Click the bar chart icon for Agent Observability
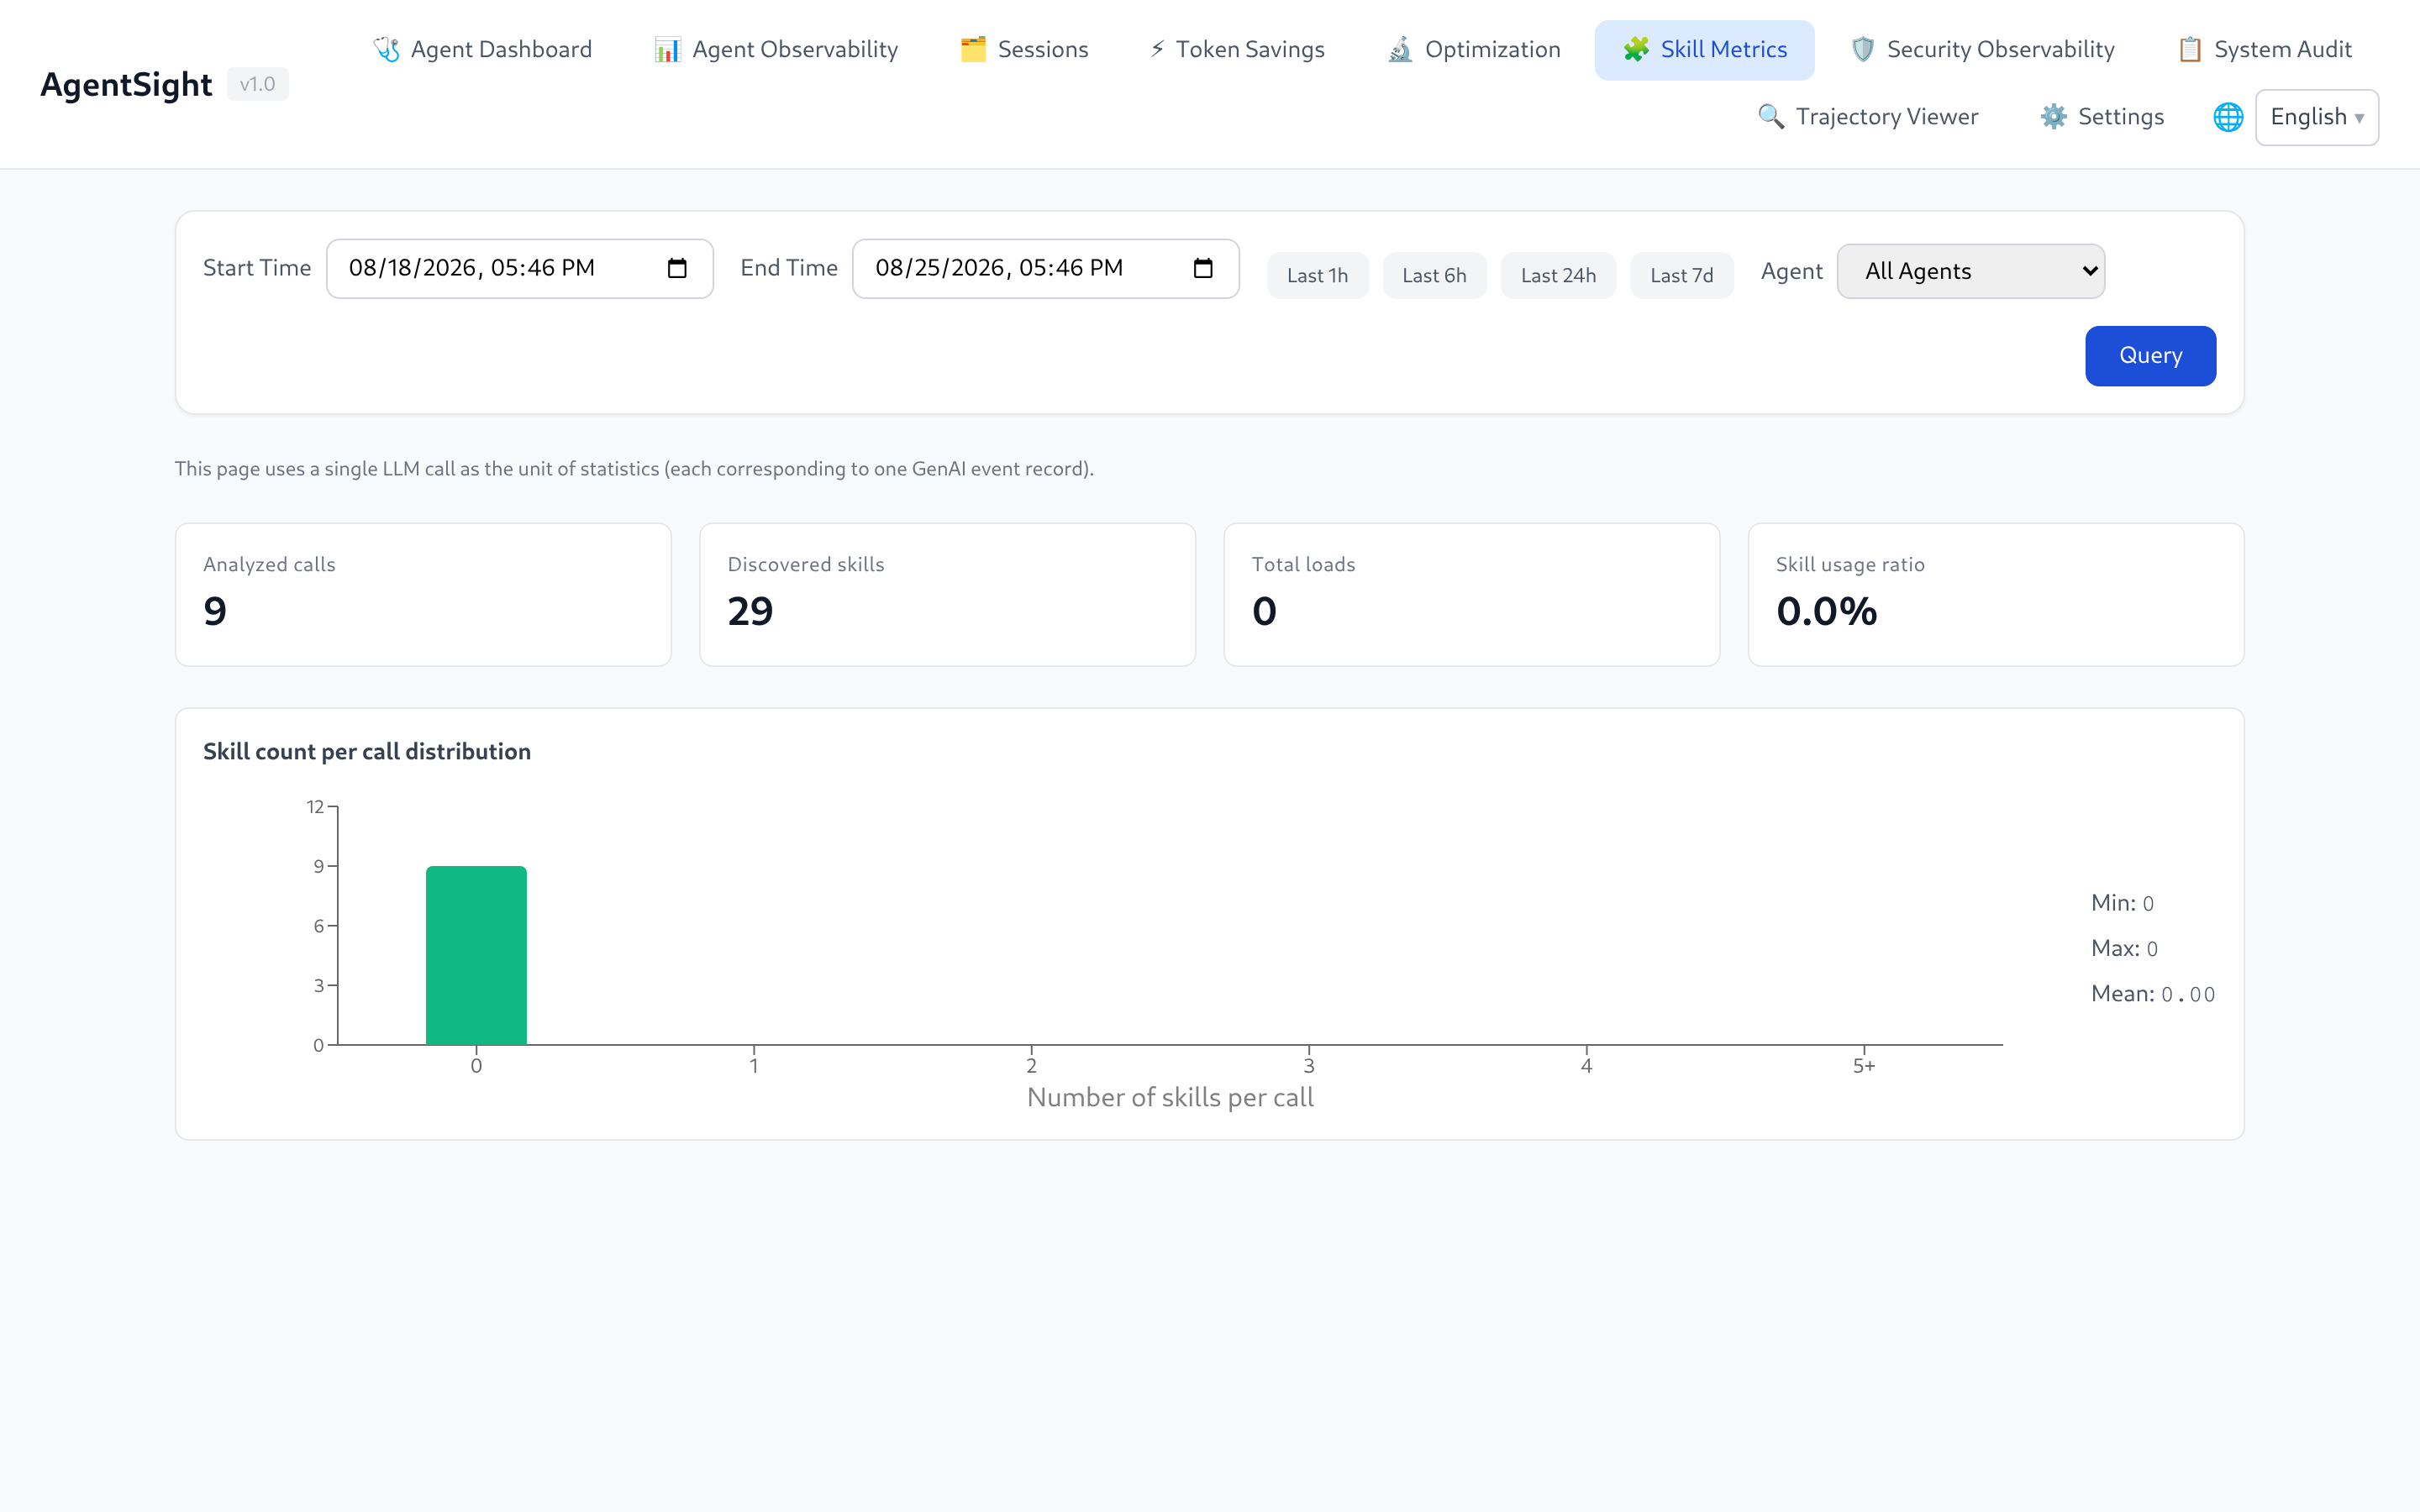Screen dimensions: 2420x1512 point(667,49)
